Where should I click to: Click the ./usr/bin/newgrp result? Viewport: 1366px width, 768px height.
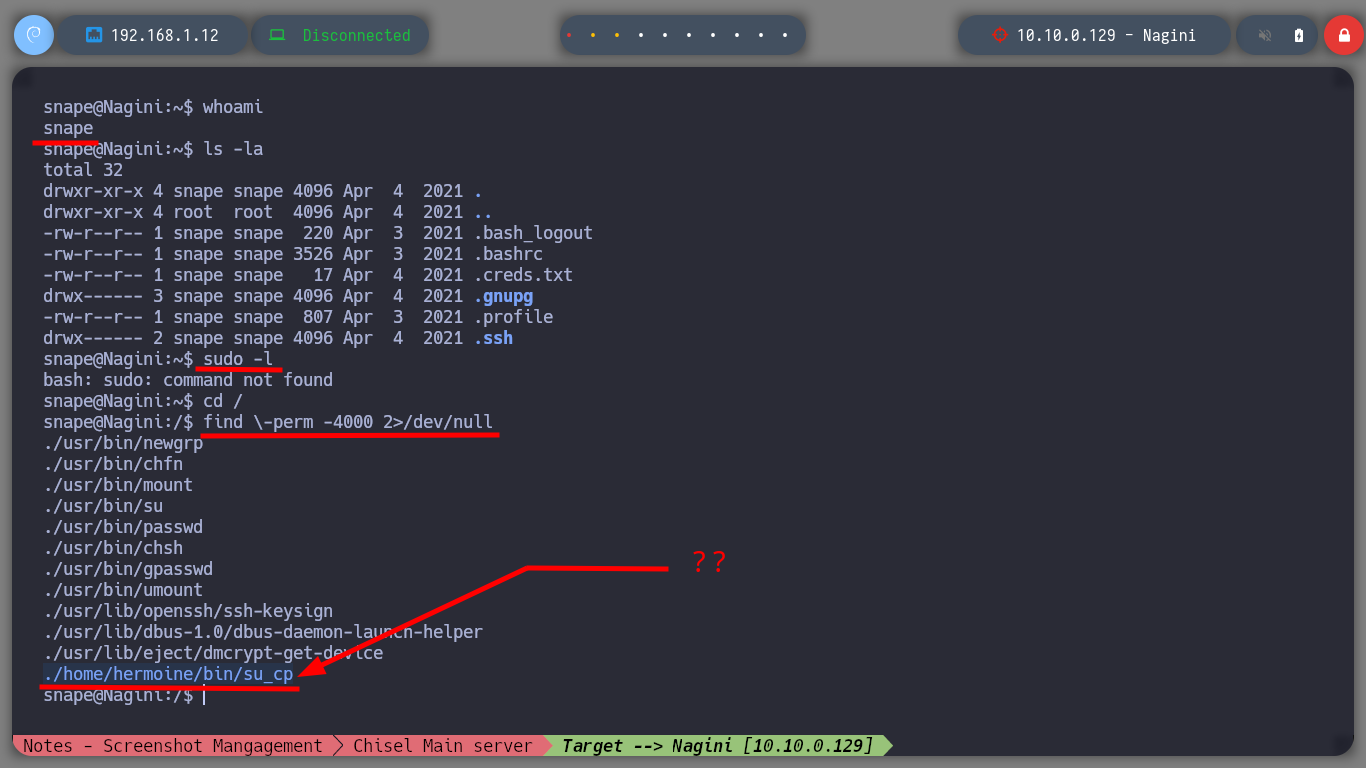pyautogui.click(x=123, y=443)
